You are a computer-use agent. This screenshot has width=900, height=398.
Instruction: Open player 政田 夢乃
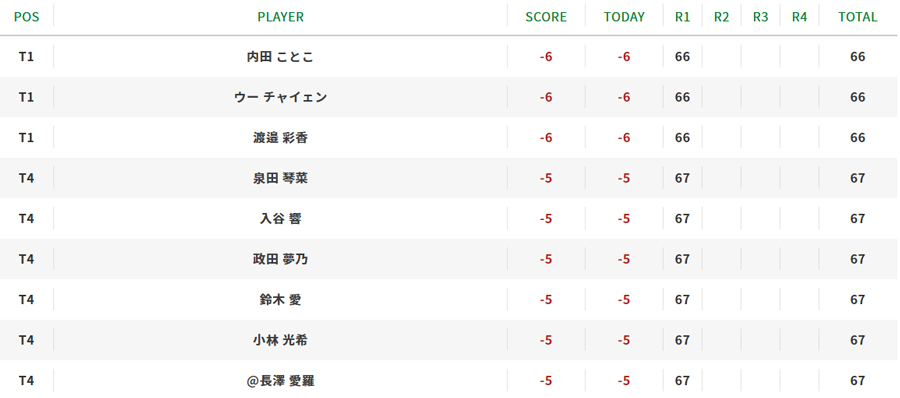pos(280,259)
